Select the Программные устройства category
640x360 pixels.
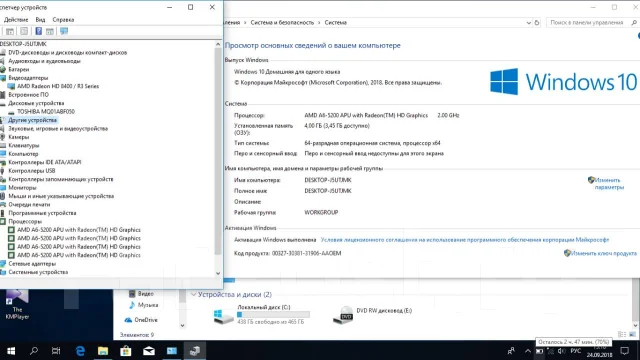coord(42,213)
